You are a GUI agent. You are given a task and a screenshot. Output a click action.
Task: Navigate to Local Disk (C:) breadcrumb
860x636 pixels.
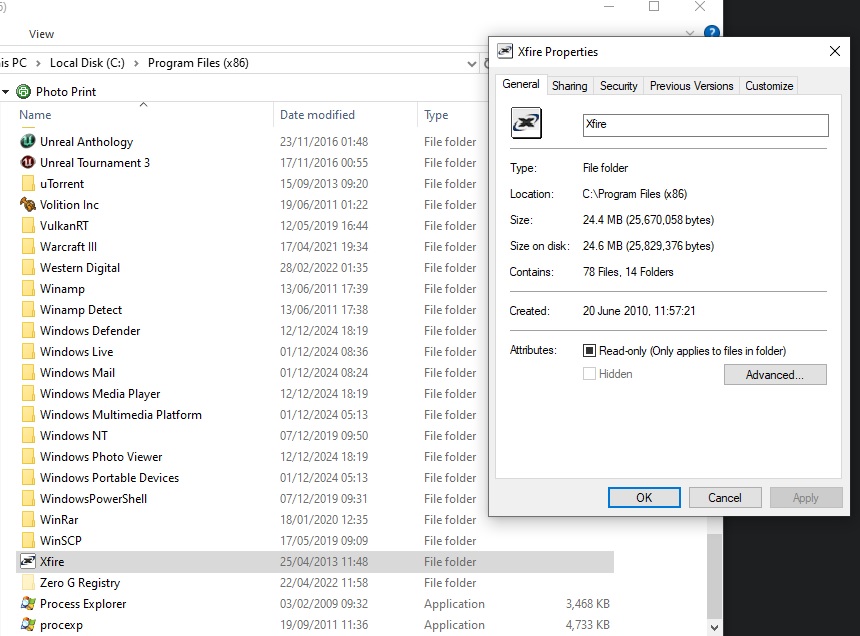[x=87, y=63]
